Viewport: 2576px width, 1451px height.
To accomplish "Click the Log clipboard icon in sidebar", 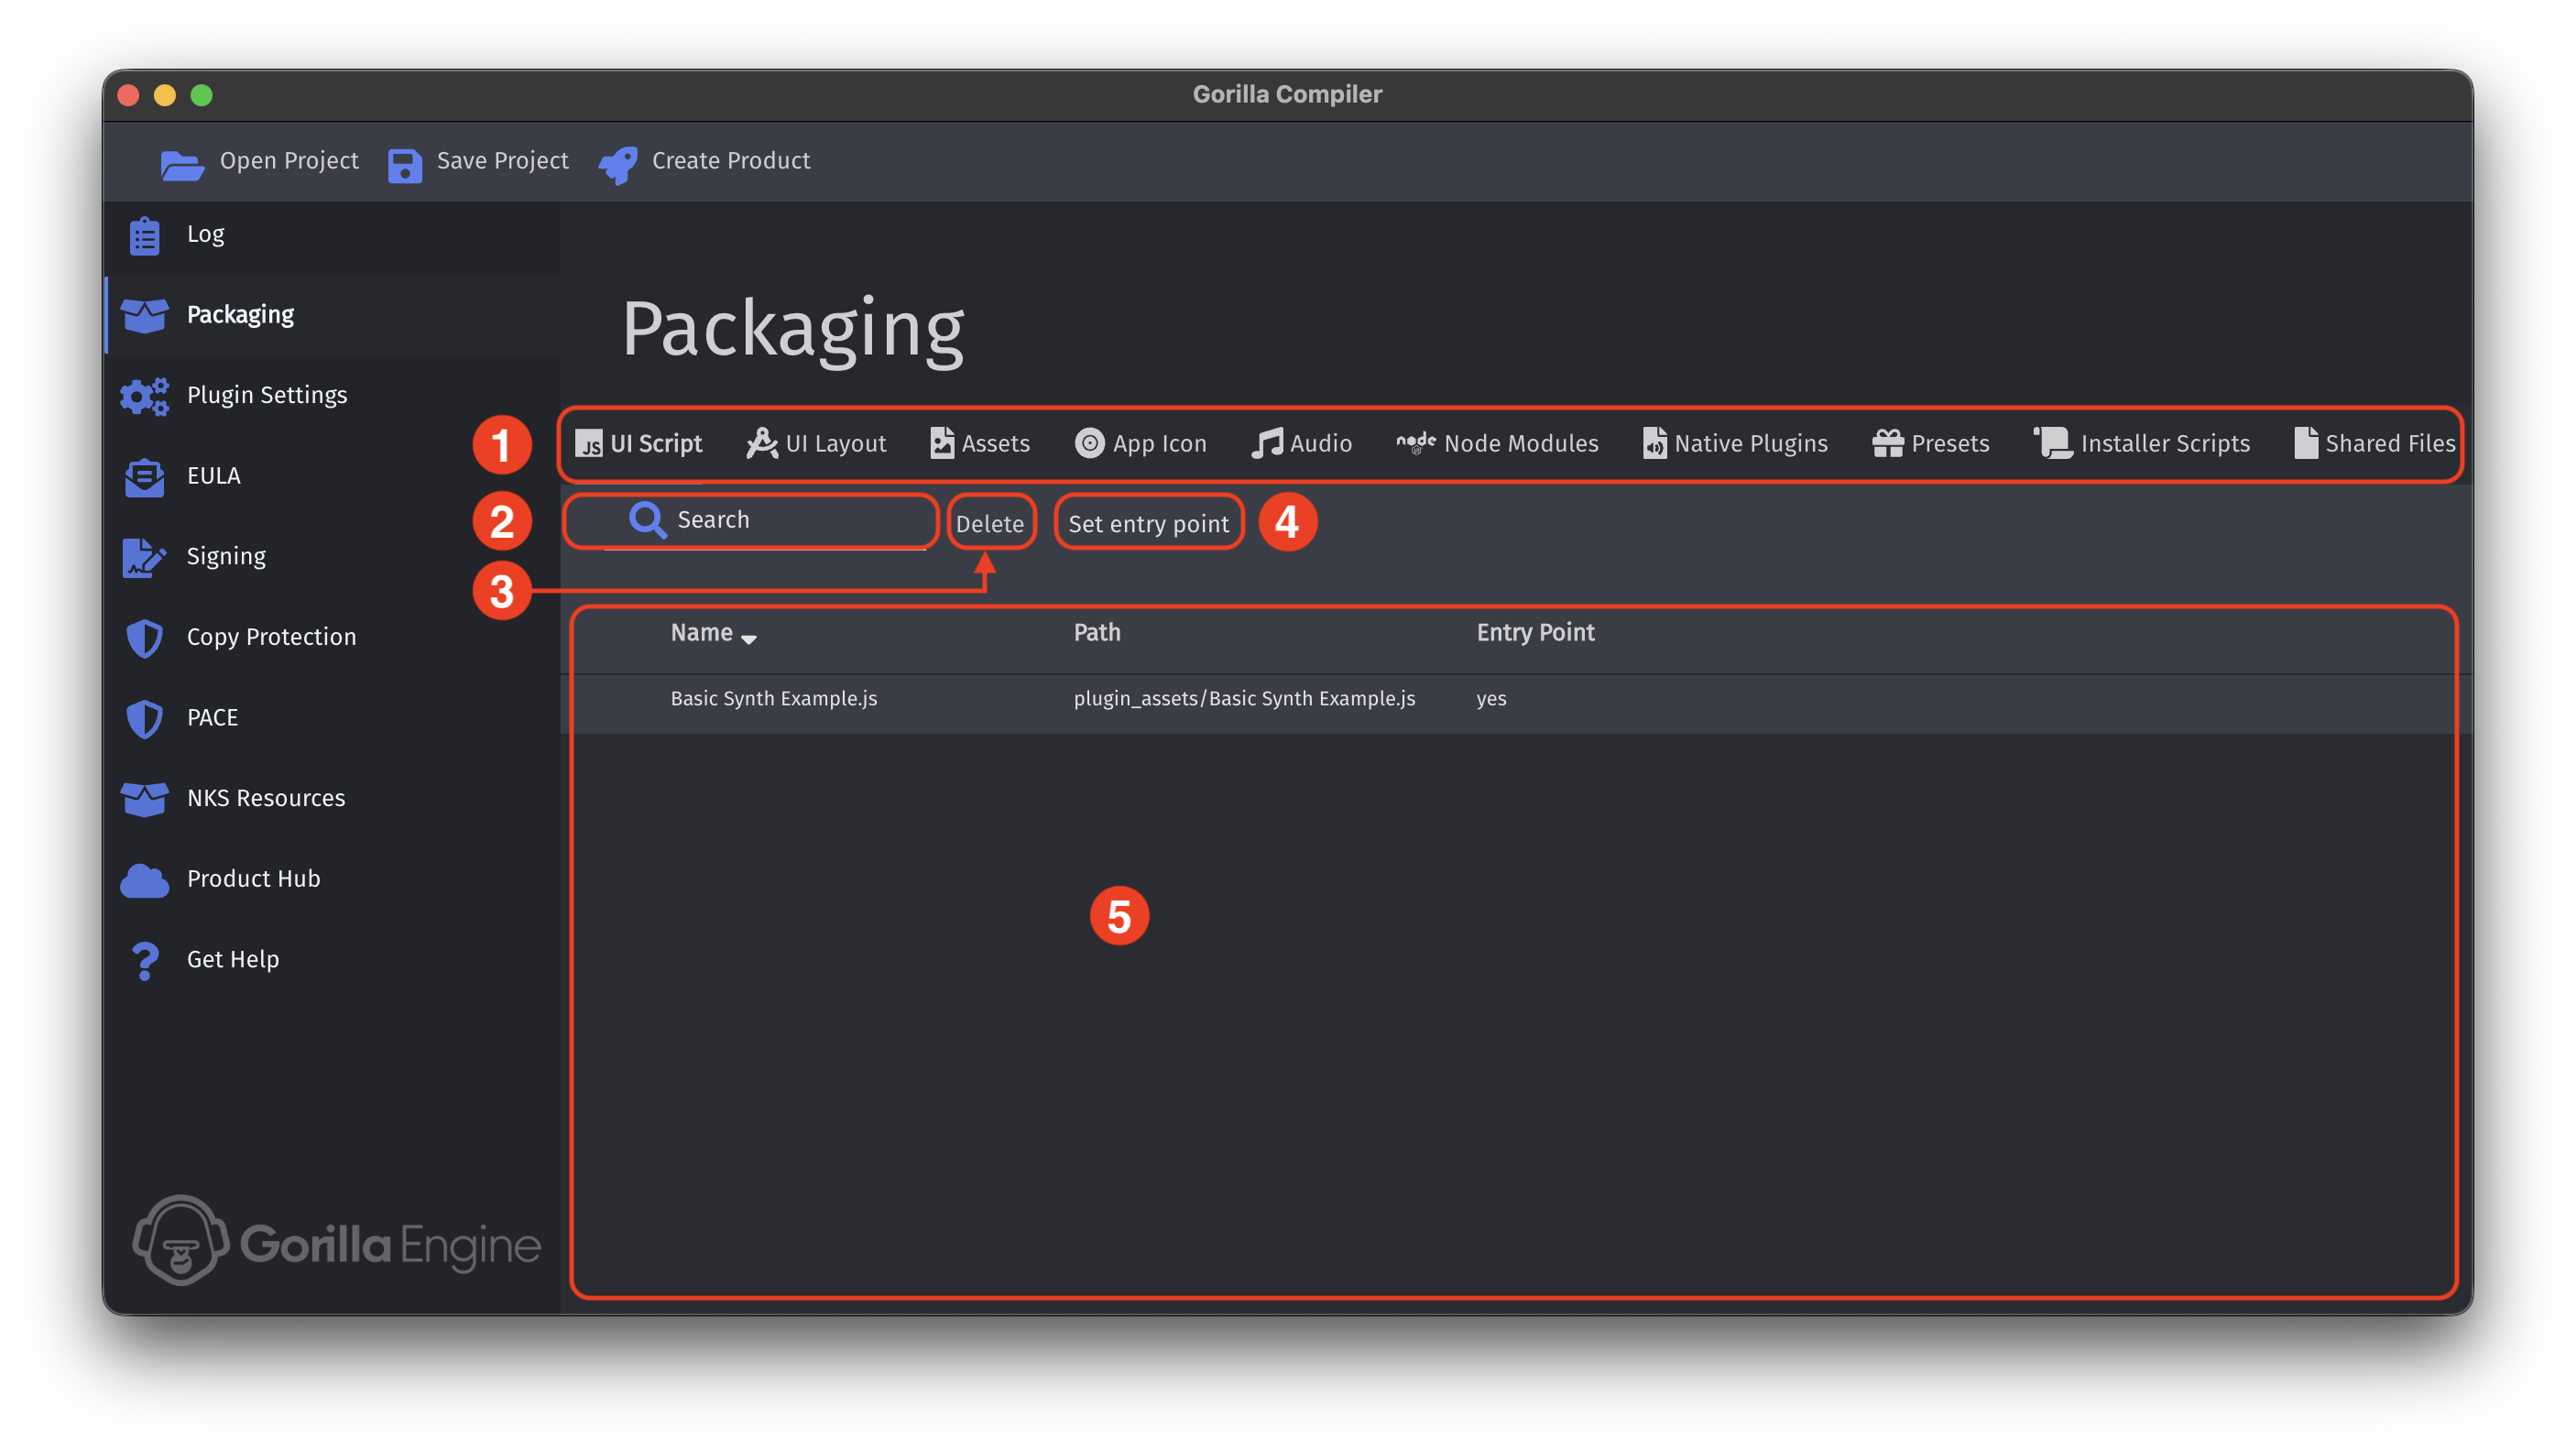I will 145,235.
